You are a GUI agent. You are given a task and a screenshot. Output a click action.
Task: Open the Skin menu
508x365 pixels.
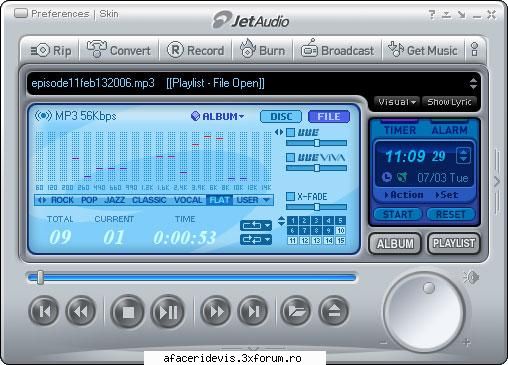pos(109,14)
